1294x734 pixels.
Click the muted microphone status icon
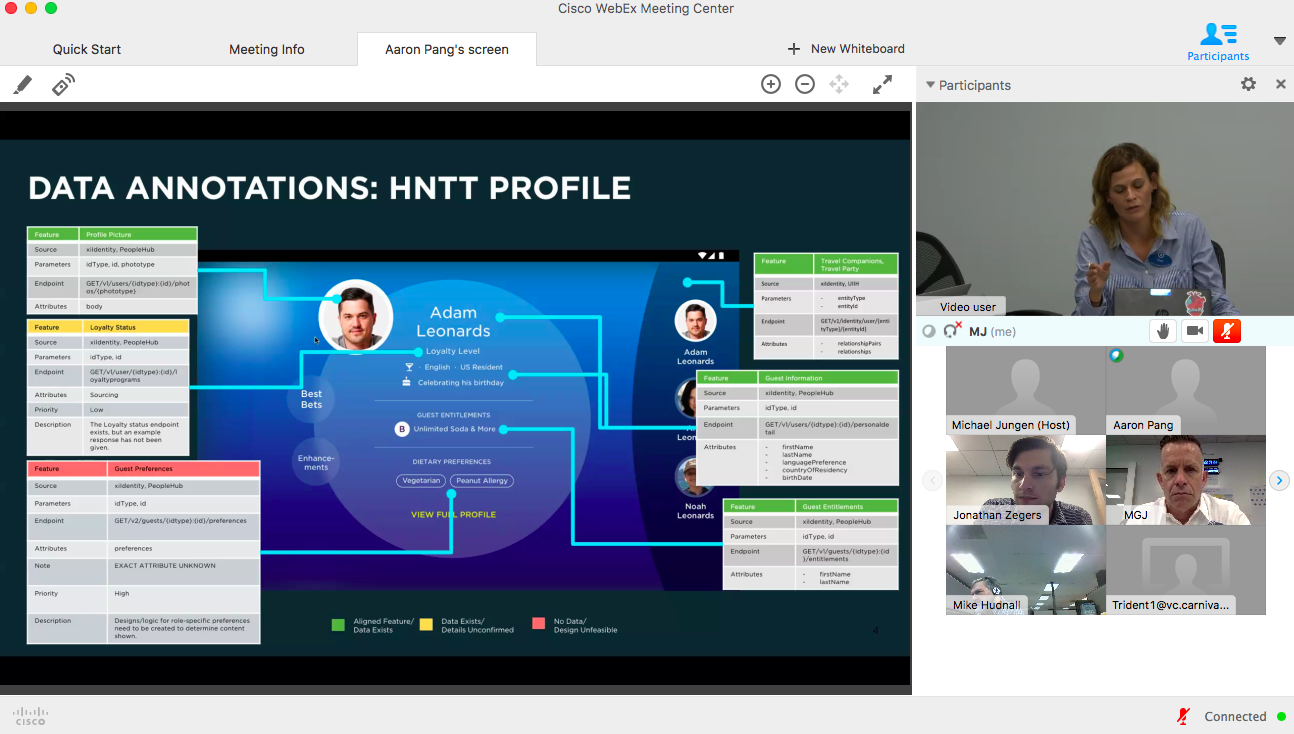click(1184, 716)
